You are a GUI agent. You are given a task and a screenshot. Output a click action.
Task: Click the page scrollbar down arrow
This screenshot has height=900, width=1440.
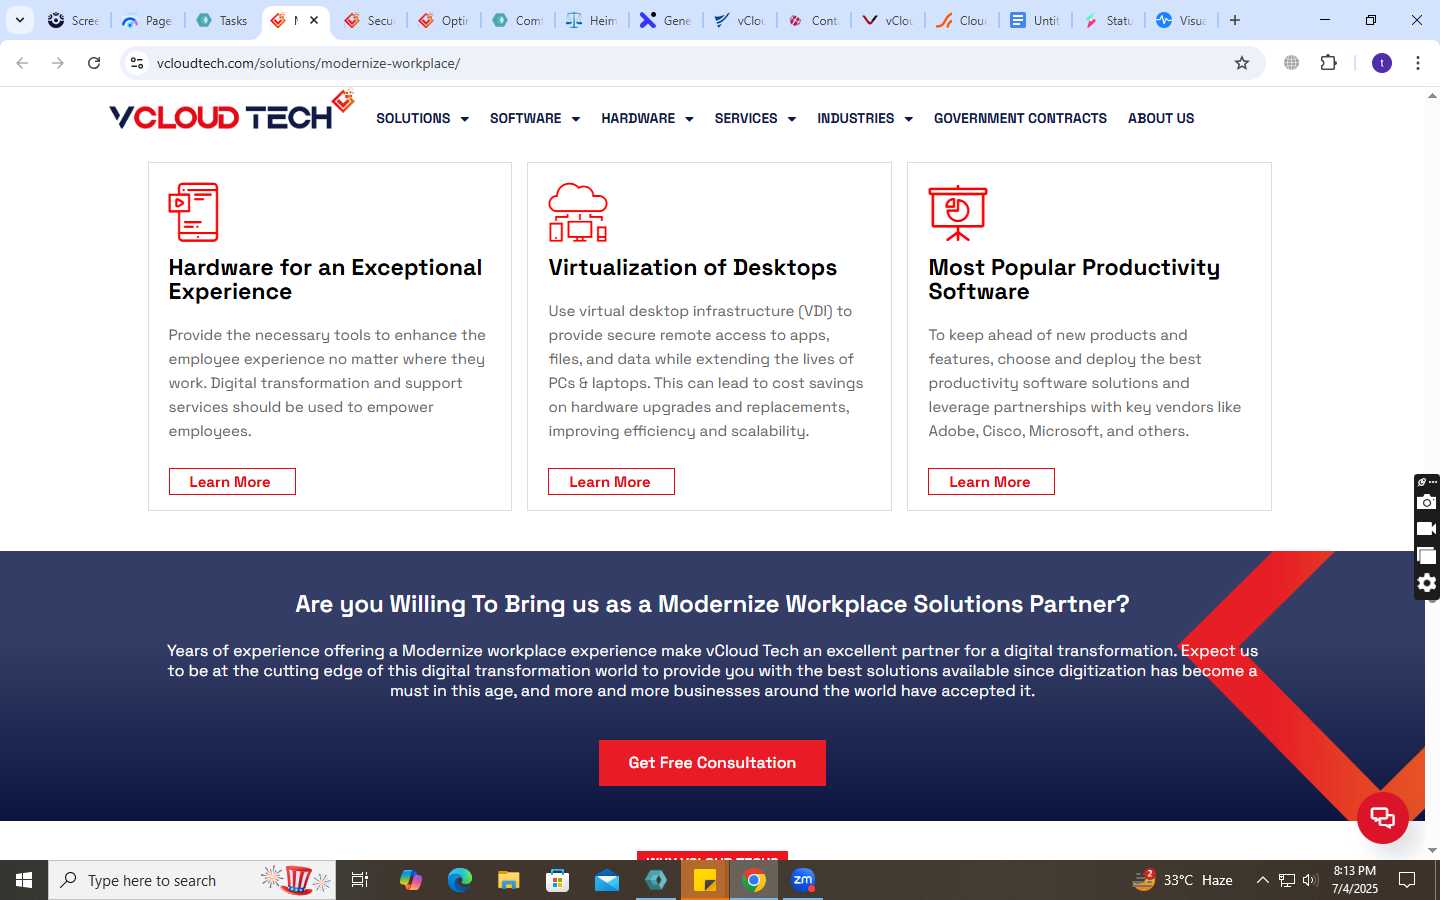click(1432, 851)
